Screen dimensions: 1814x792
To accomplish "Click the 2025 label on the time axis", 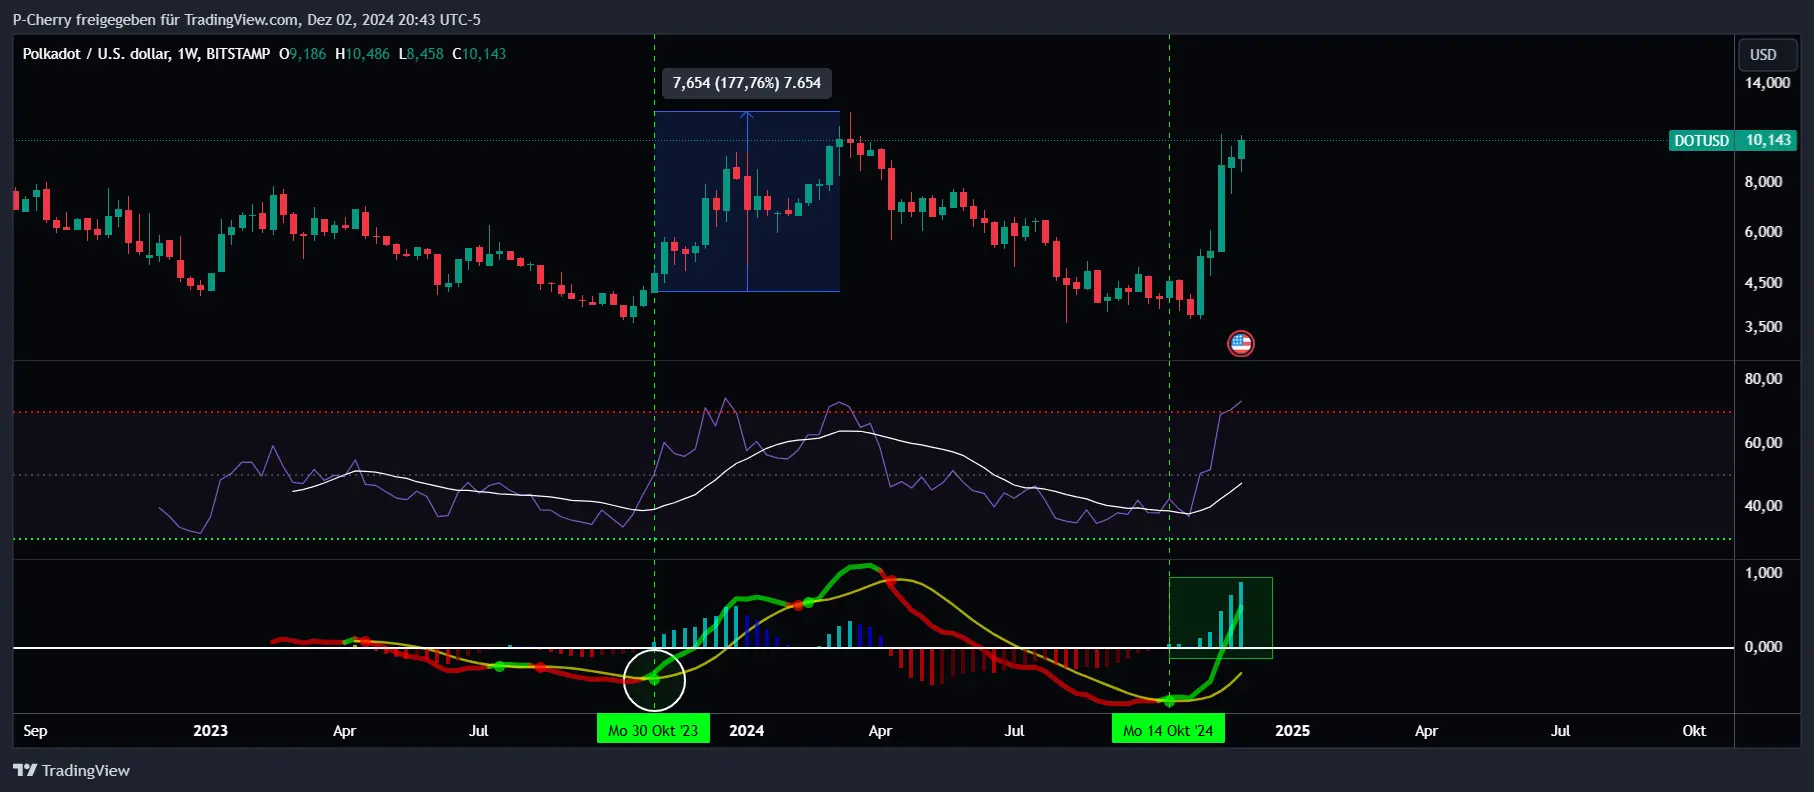I will 1292,731.
